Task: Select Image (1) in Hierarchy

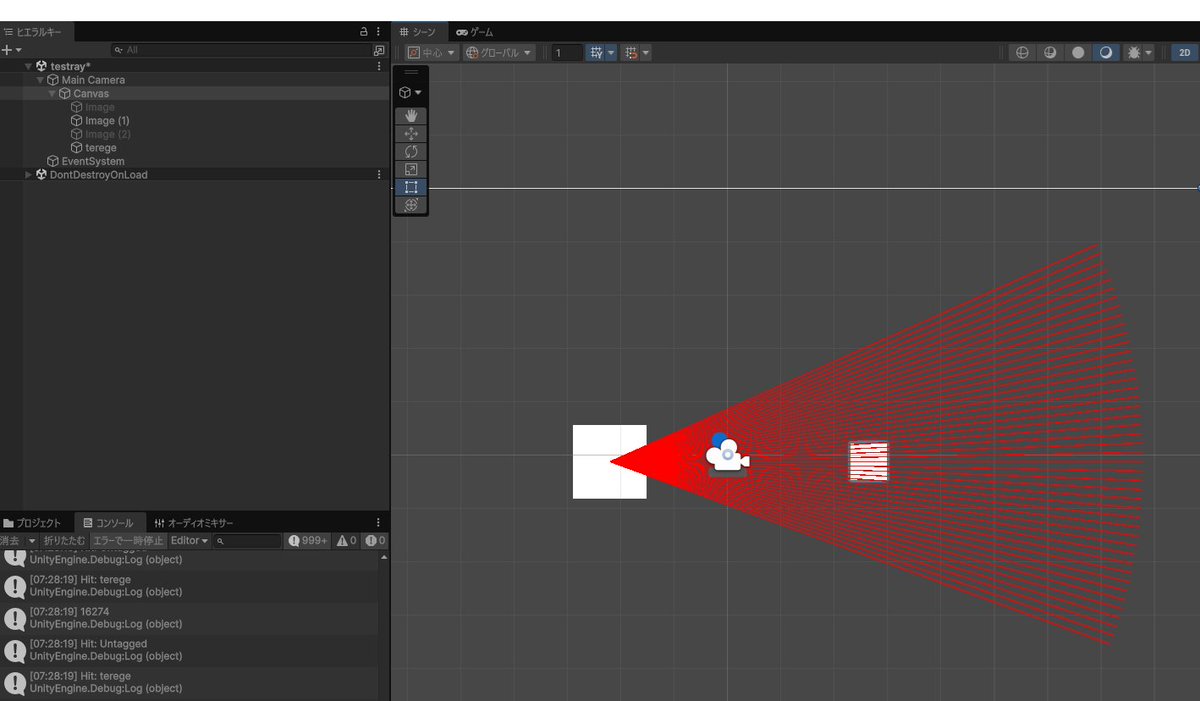Action: 107,121
